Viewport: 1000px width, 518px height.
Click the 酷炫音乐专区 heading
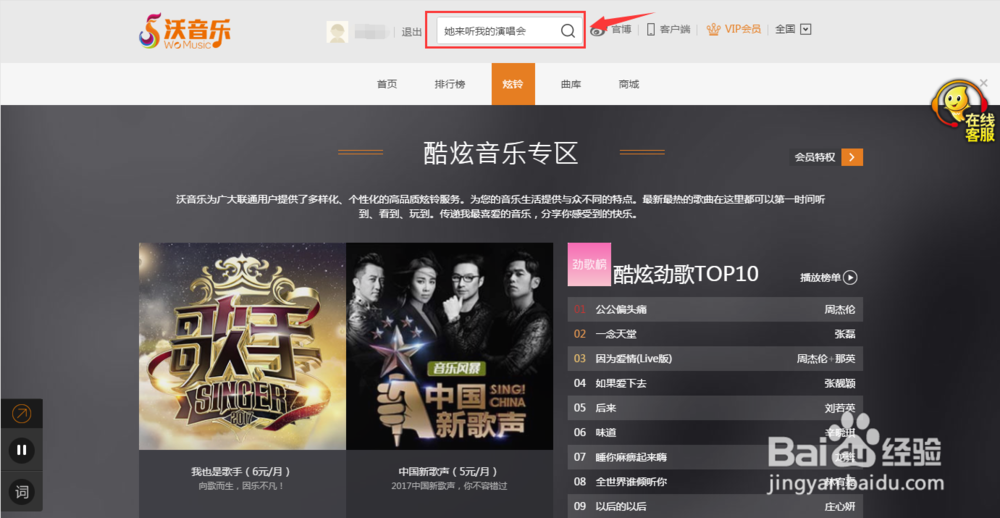coord(501,153)
